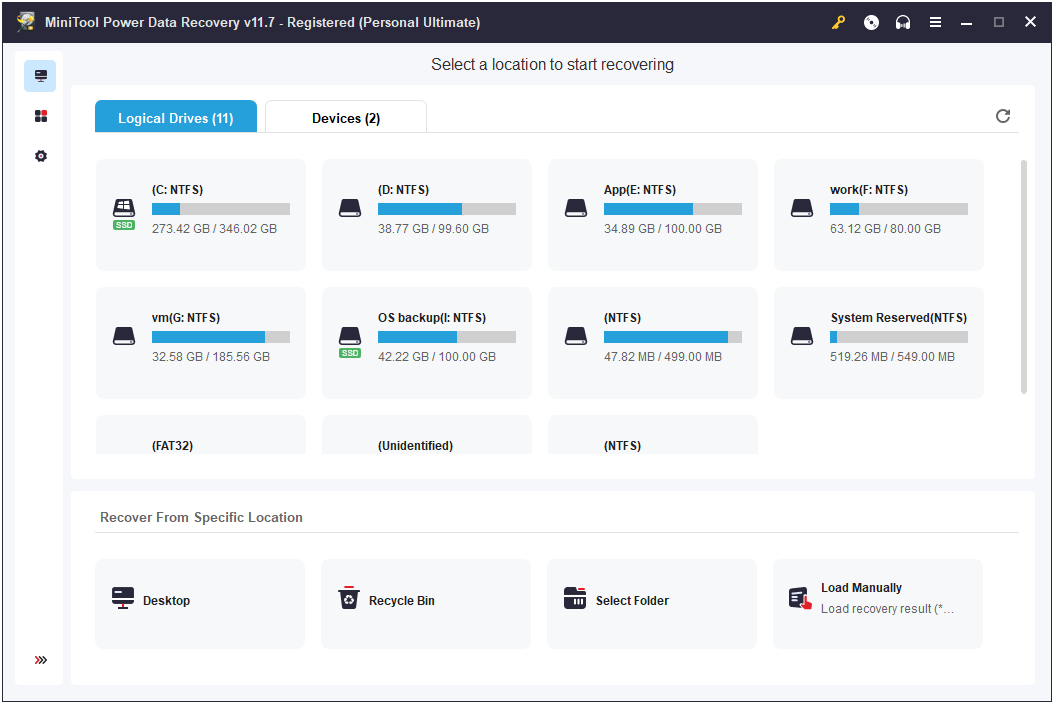This screenshot has width=1055, height=704.
Task: Click the System Reserved usage bar
Action: tap(899, 337)
